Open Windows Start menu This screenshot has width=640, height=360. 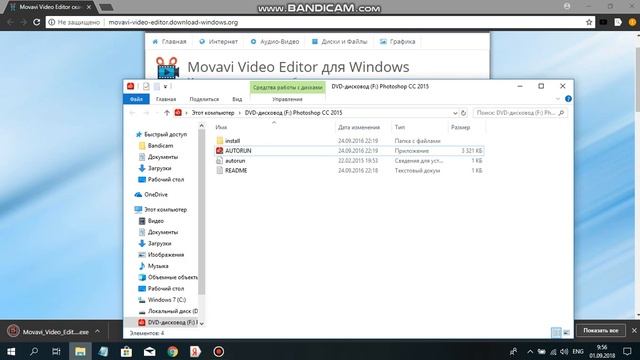point(11,351)
